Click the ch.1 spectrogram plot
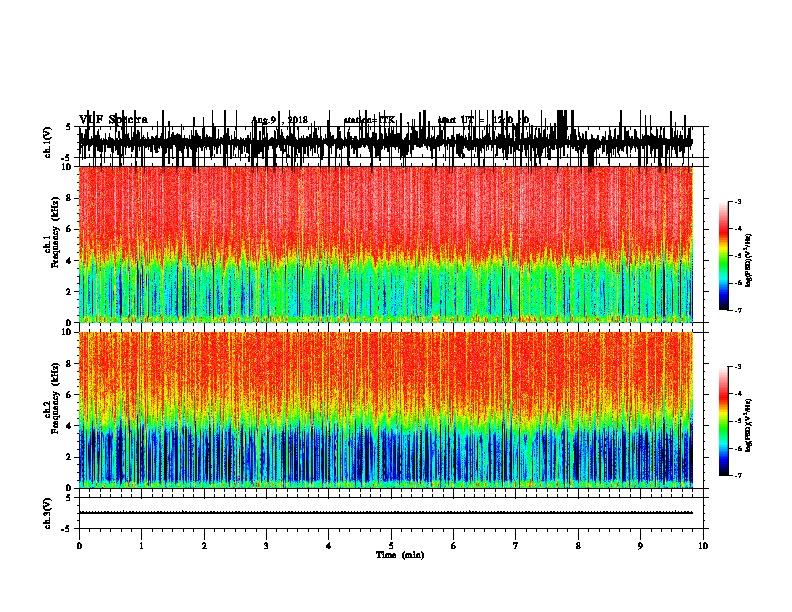 coord(386,244)
